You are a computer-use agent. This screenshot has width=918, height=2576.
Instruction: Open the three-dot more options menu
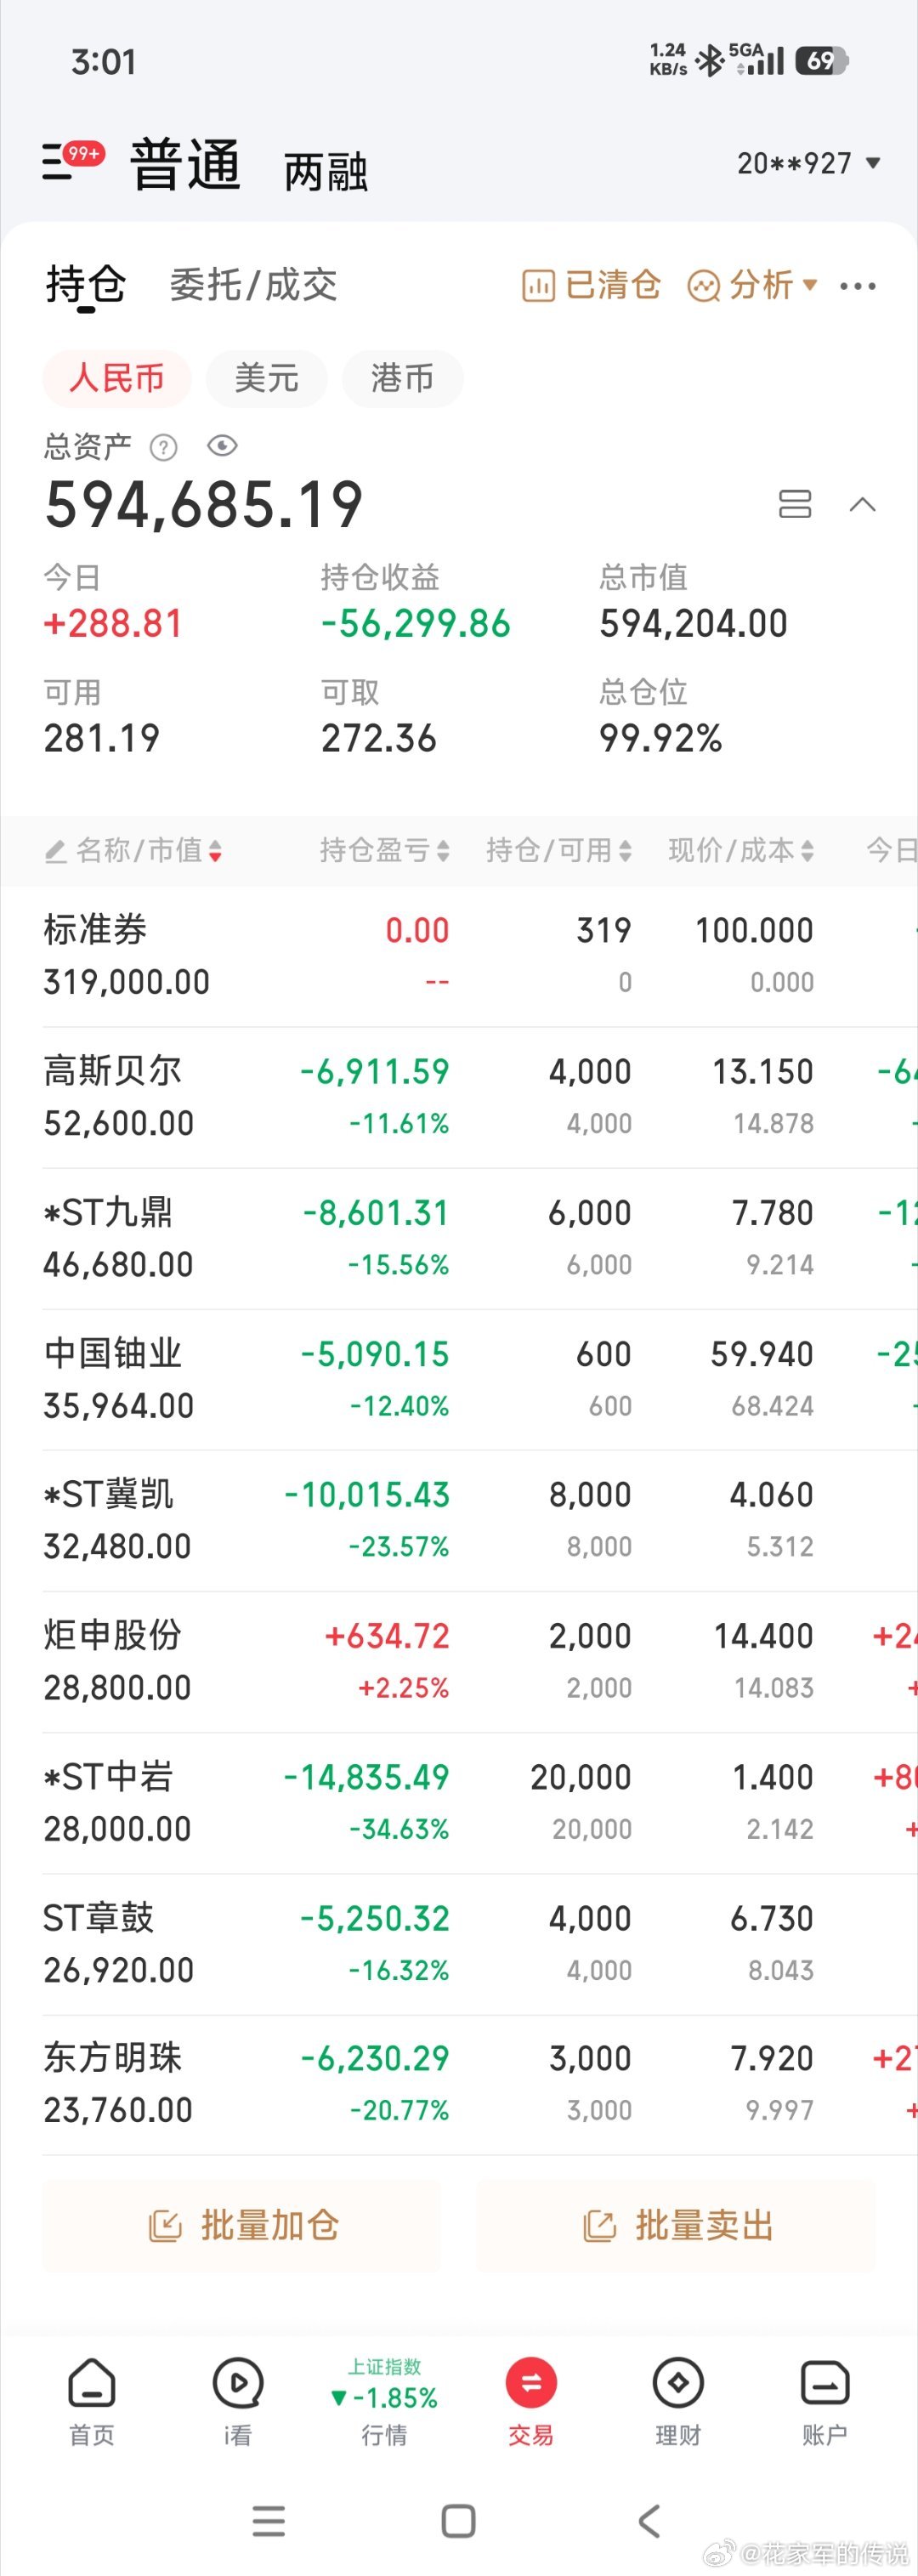(858, 287)
